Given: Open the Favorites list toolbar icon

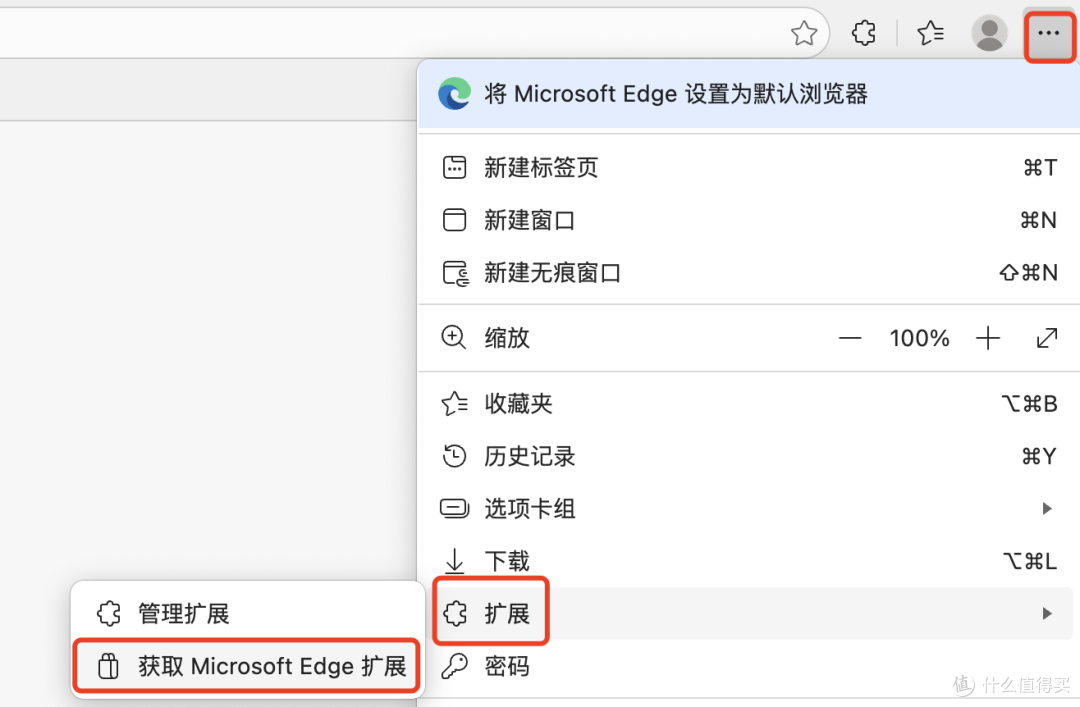Looking at the screenshot, I should click(931, 32).
